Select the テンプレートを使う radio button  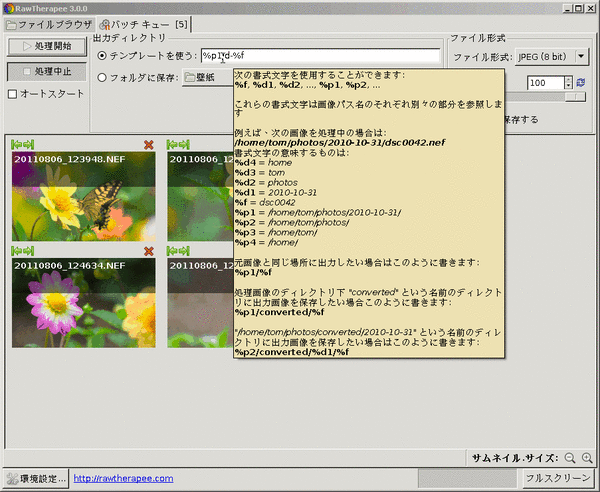point(102,56)
